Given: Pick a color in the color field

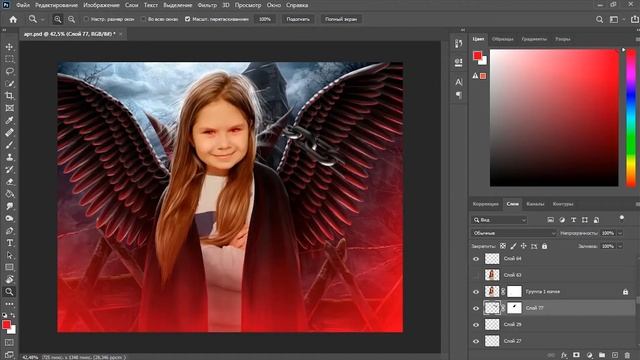Looking at the screenshot, I should click(x=554, y=118).
